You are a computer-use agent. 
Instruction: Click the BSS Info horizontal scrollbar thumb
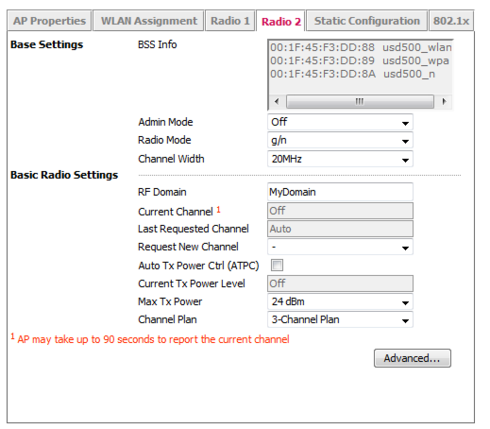click(360, 101)
